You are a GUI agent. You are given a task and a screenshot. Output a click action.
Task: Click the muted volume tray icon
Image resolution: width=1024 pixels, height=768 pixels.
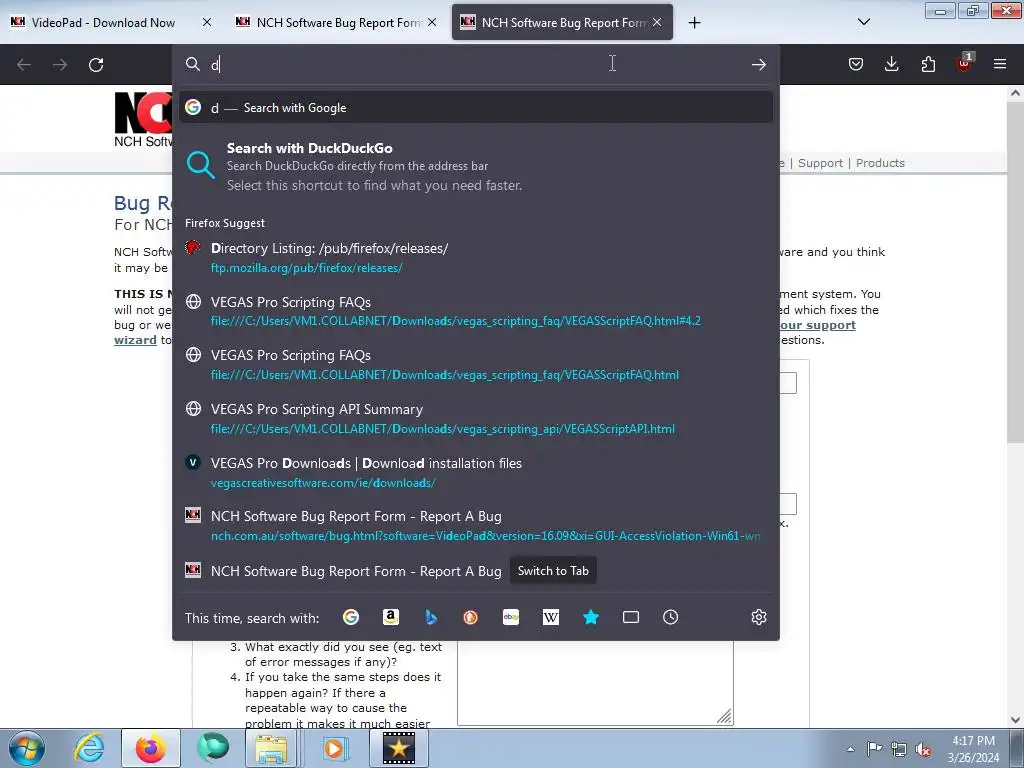[x=923, y=750]
